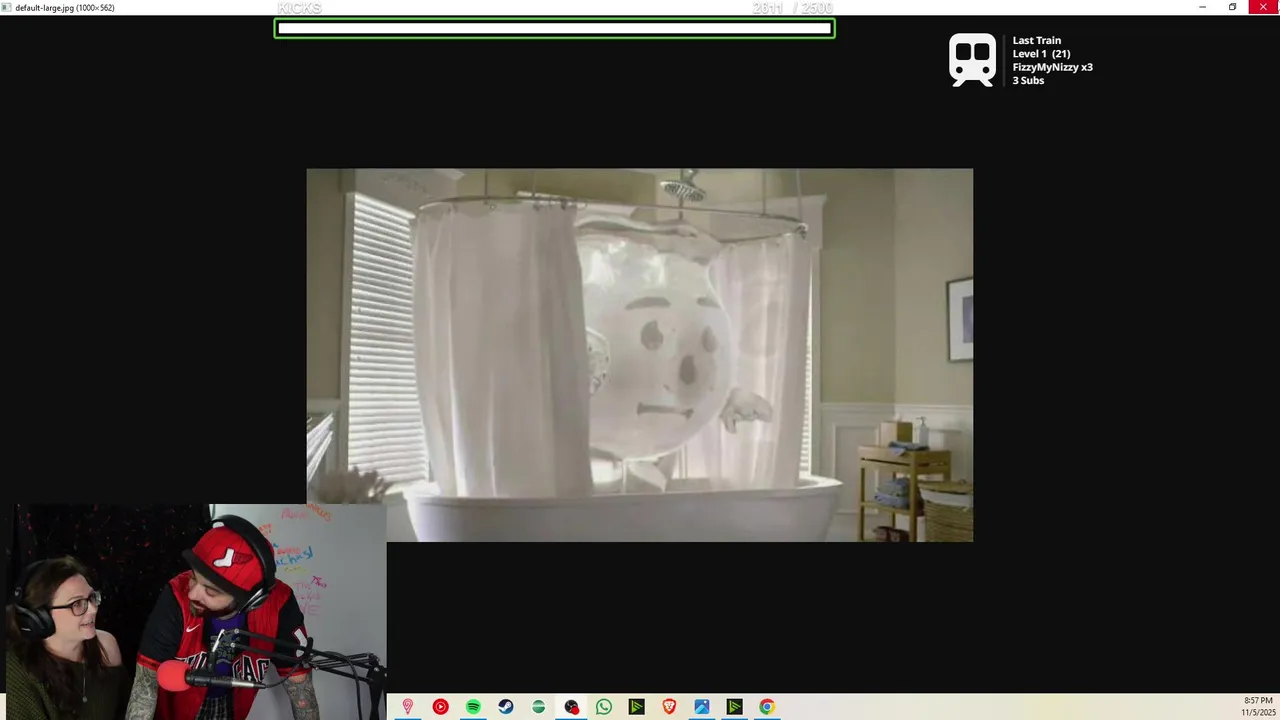Switch to OBS with the red recording dot
1280x720 pixels.
coord(571,707)
